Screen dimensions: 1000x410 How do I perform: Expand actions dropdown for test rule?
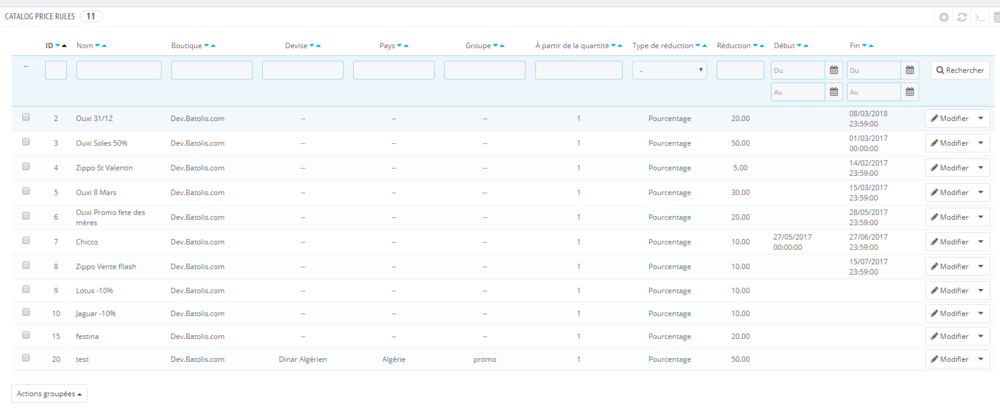coord(981,360)
